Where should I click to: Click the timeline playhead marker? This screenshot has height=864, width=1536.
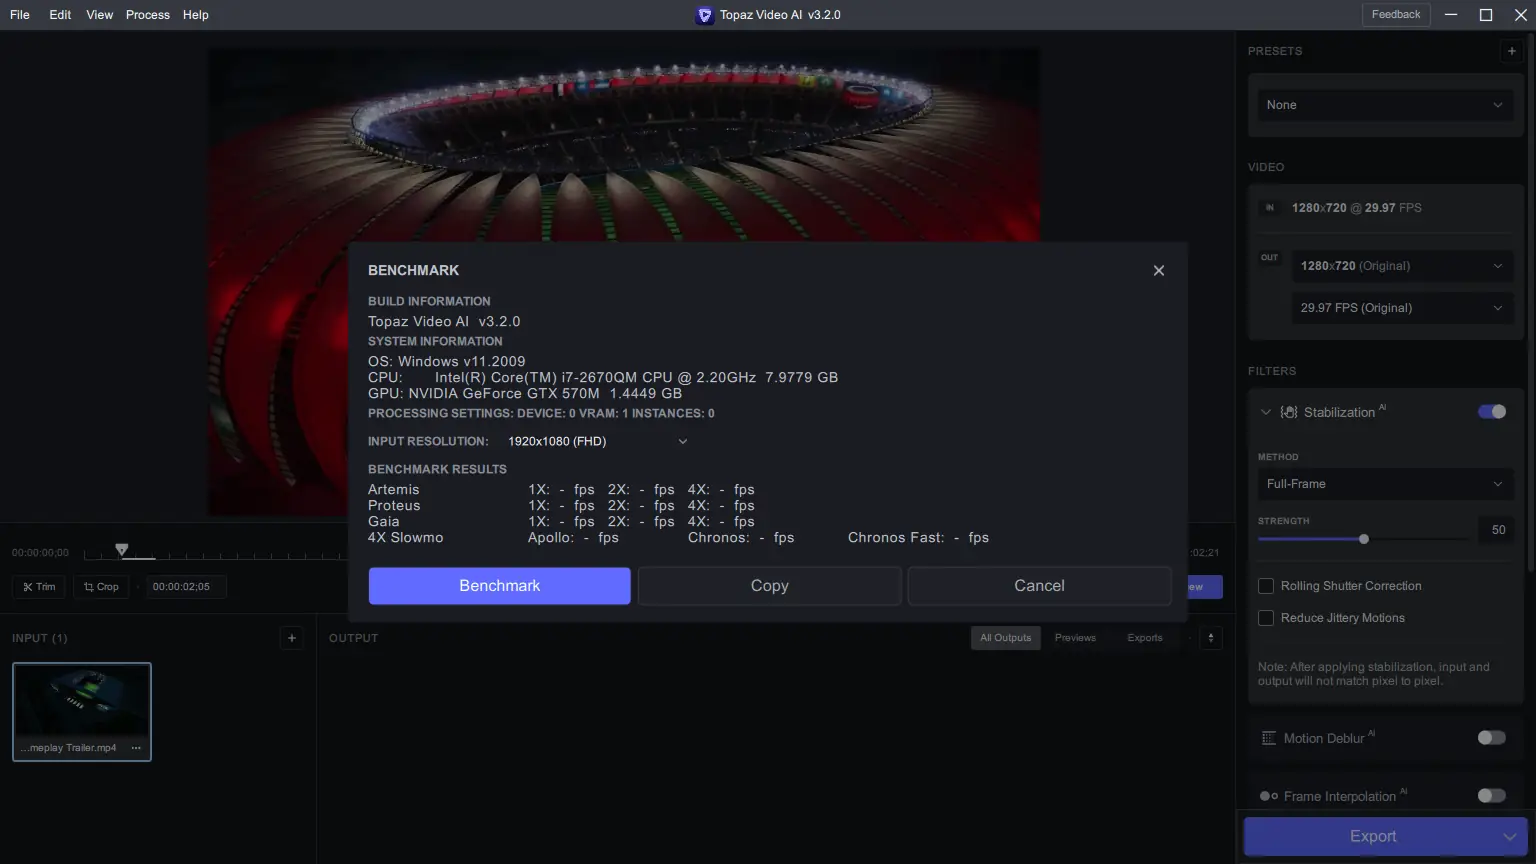pos(122,550)
